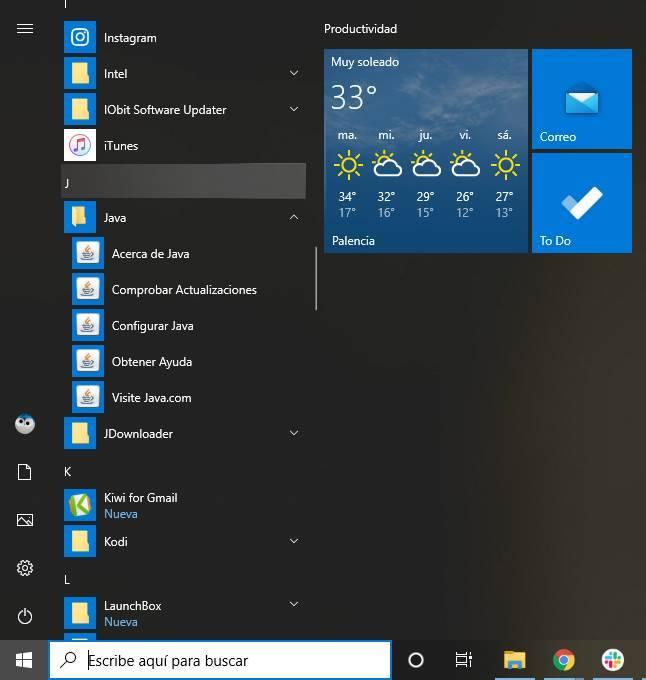The width and height of the screenshot is (646, 680).
Task: Click the Windows Start button
Action: pos(24,660)
